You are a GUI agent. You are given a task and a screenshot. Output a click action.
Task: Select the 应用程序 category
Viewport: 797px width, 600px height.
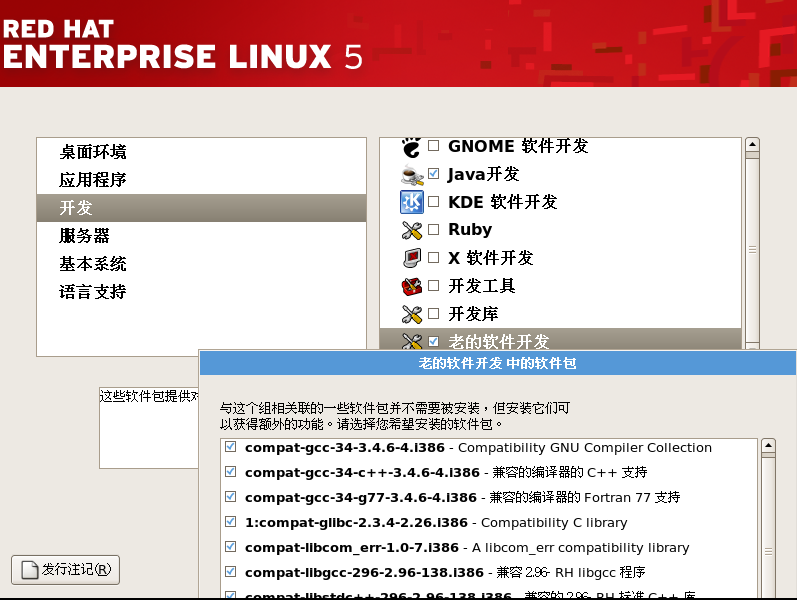[x=201, y=179]
